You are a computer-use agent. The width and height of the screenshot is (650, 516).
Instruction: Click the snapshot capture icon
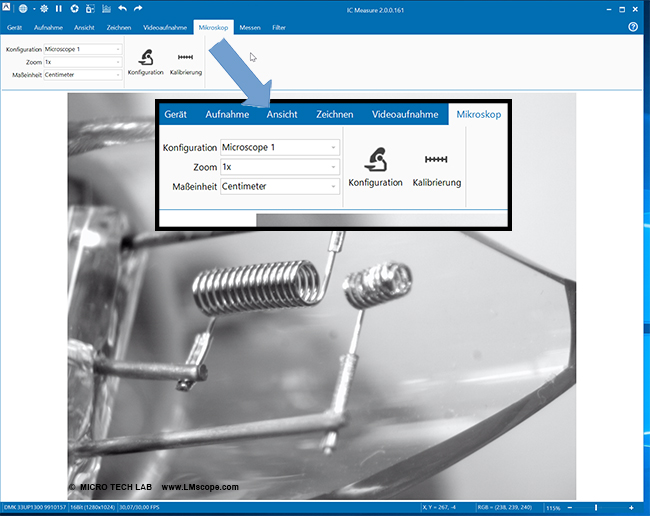click(74, 8)
